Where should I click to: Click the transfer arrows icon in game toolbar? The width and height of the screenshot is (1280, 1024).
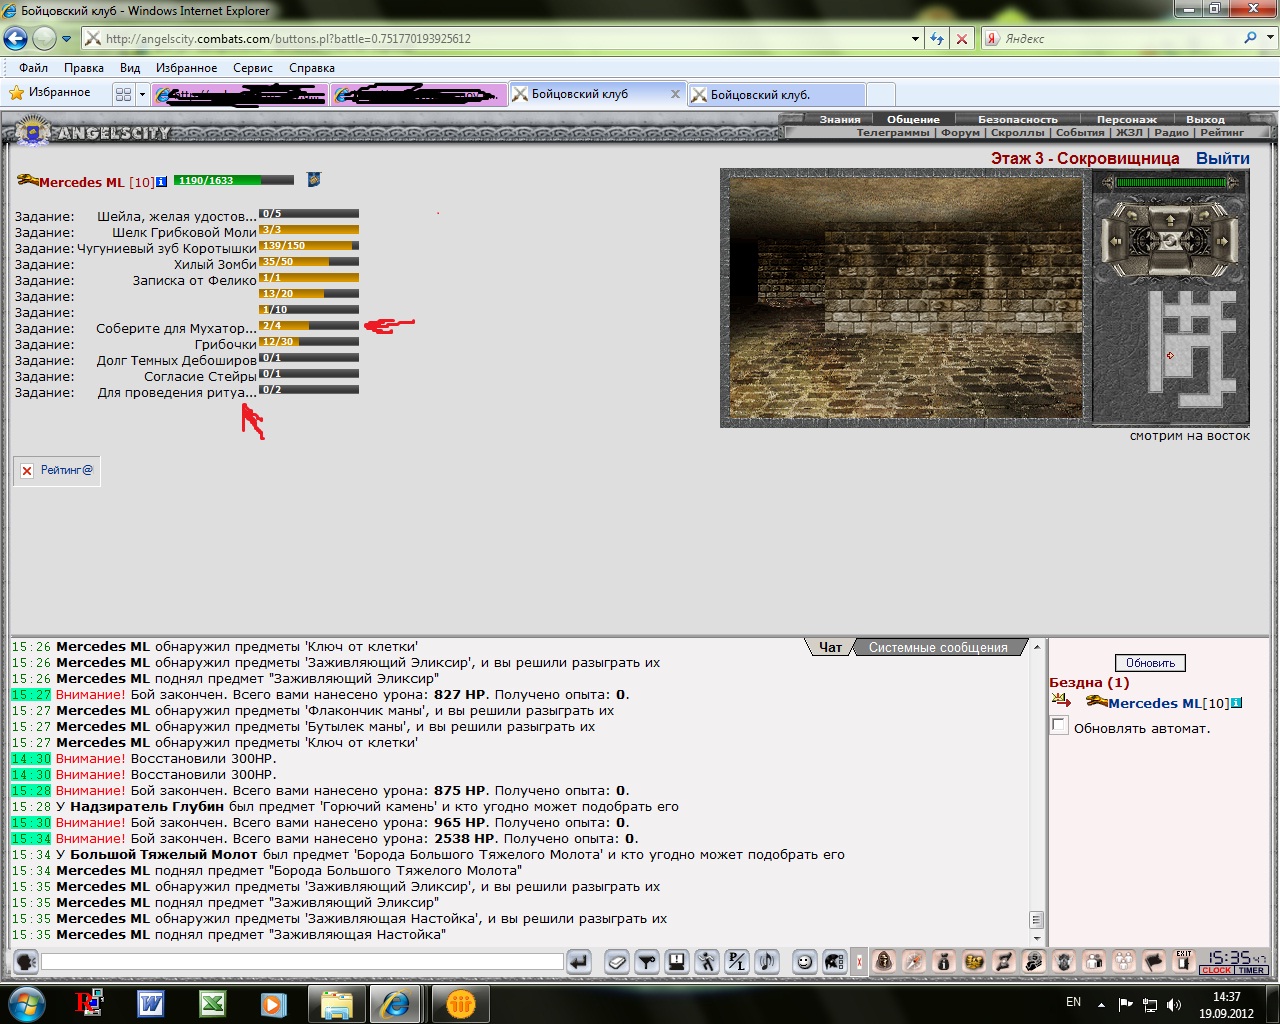click(x=1004, y=962)
